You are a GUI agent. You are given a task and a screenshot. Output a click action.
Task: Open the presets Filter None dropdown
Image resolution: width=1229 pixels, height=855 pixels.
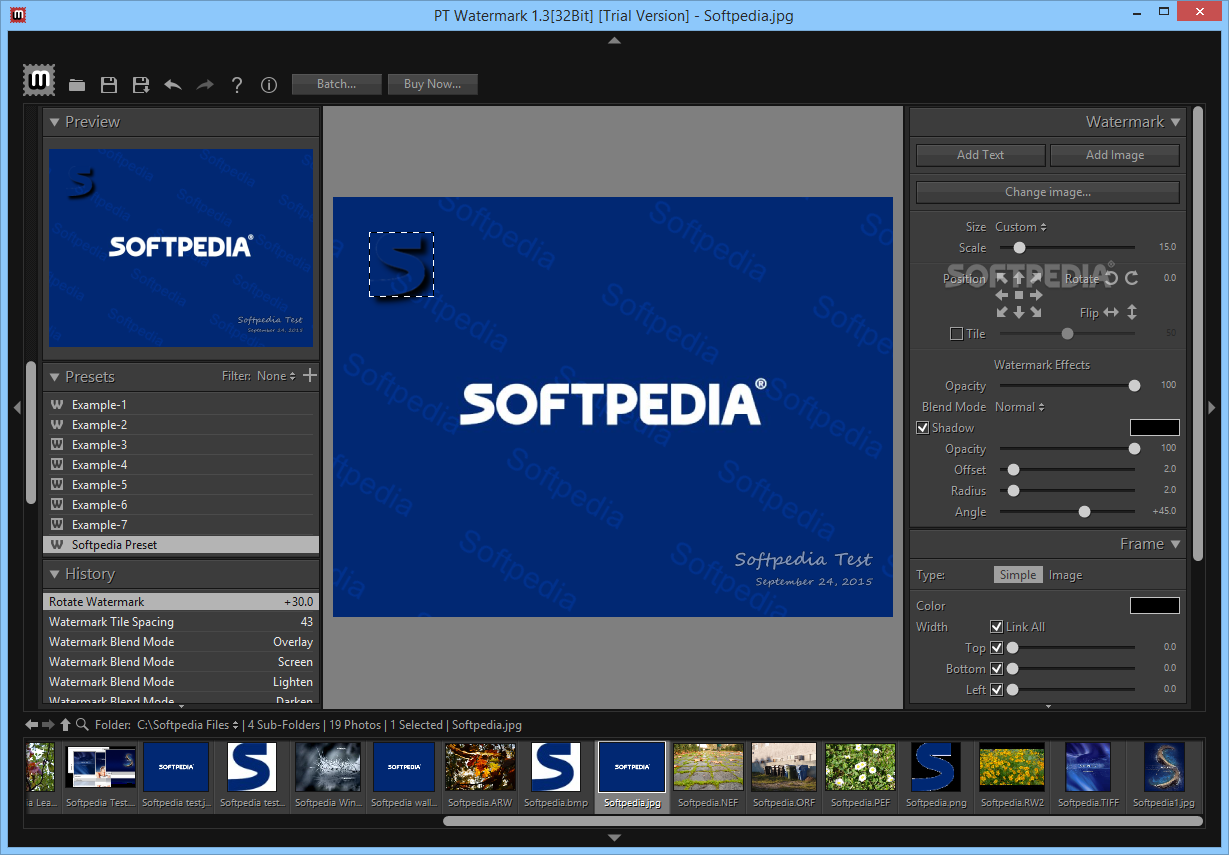tap(277, 377)
